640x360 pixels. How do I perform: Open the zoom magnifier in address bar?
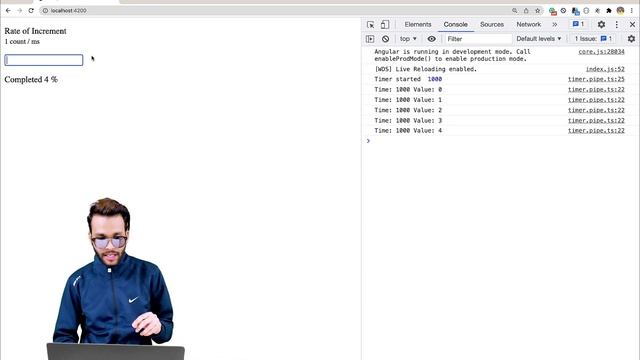[515, 11]
